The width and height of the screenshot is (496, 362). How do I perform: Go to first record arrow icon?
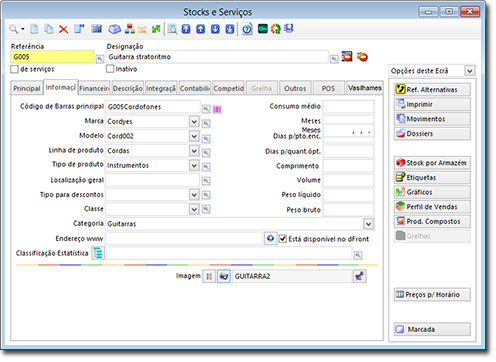point(186,29)
